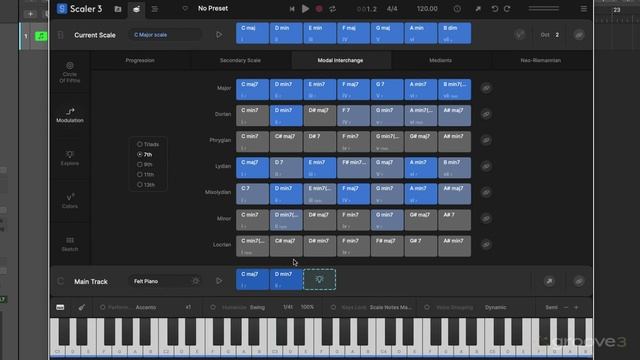
Task: Click link icon at end of Locrian row
Action: click(x=486, y=244)
